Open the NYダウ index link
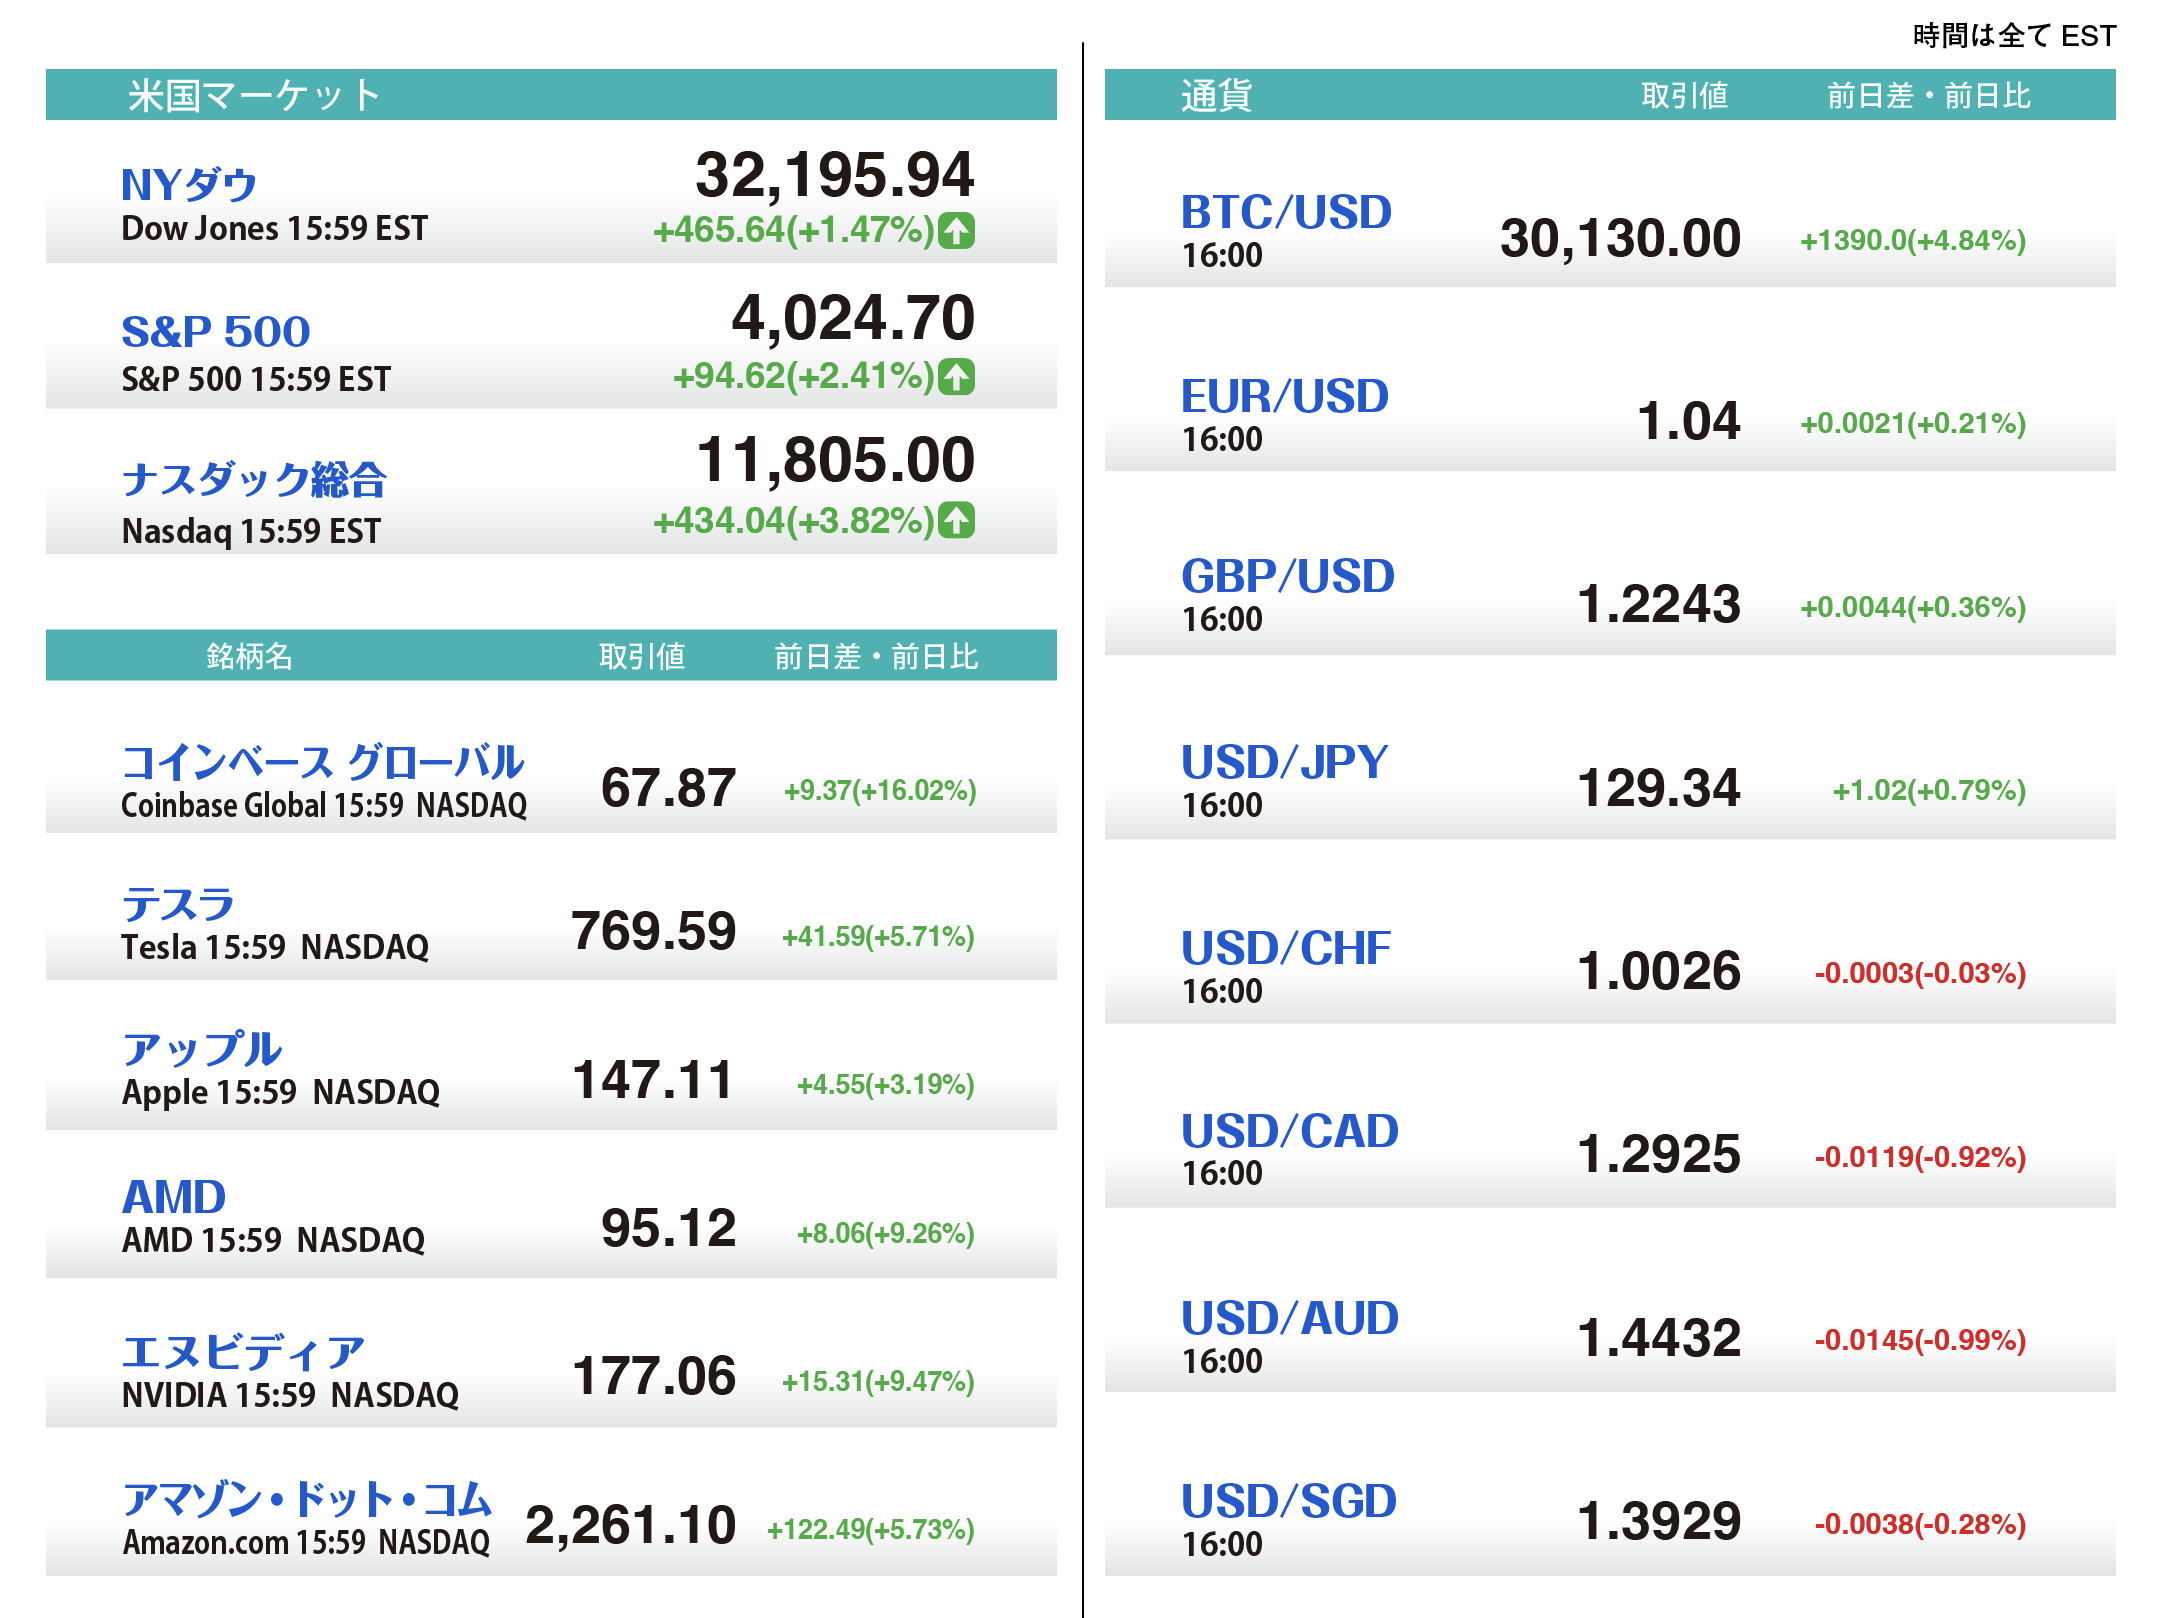This screenshot has height=1618, width=2164. coord(189,185)
